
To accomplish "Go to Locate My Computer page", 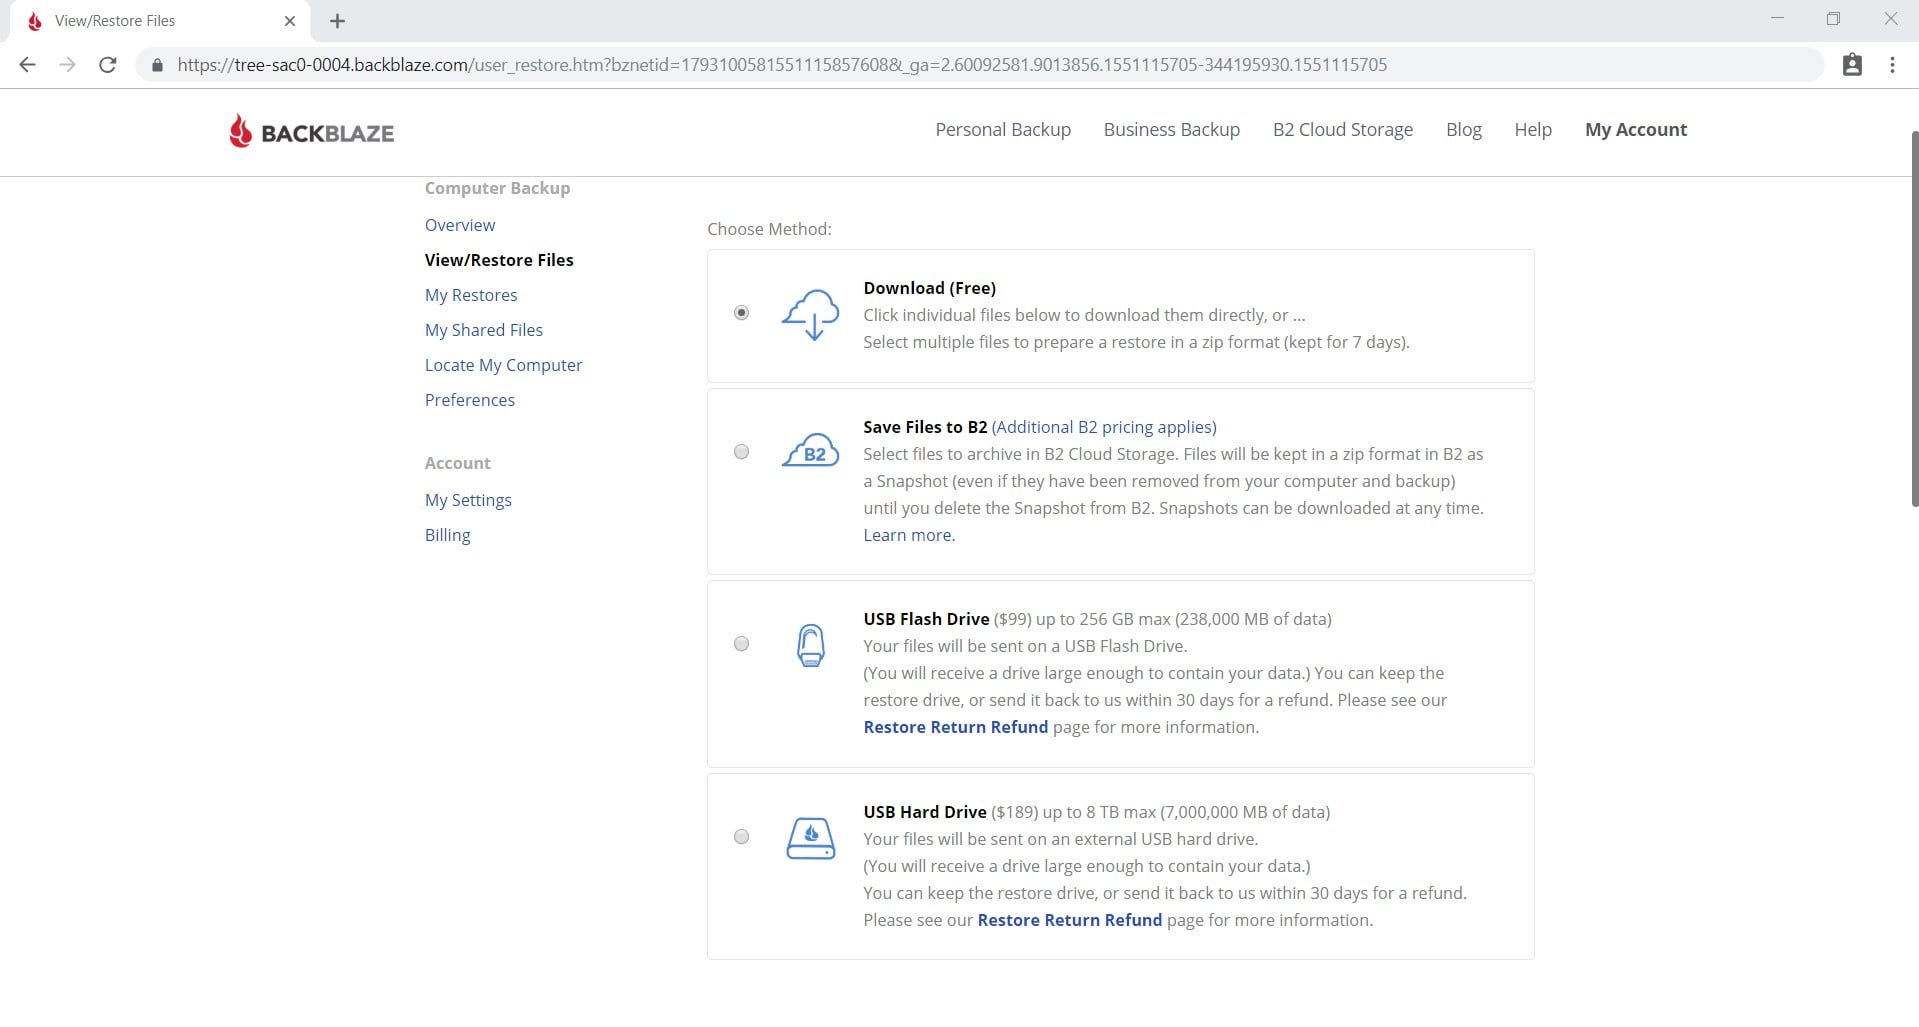I will (x=503, y=365).
